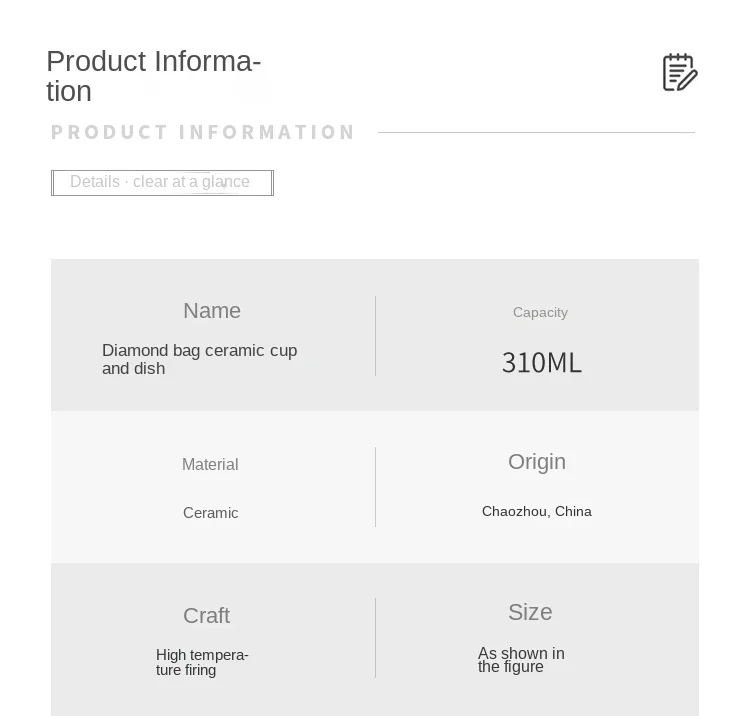The image size is (750, 716).
Task: Click the horizontal line beside the subtitle
Action: click(536, 132)
